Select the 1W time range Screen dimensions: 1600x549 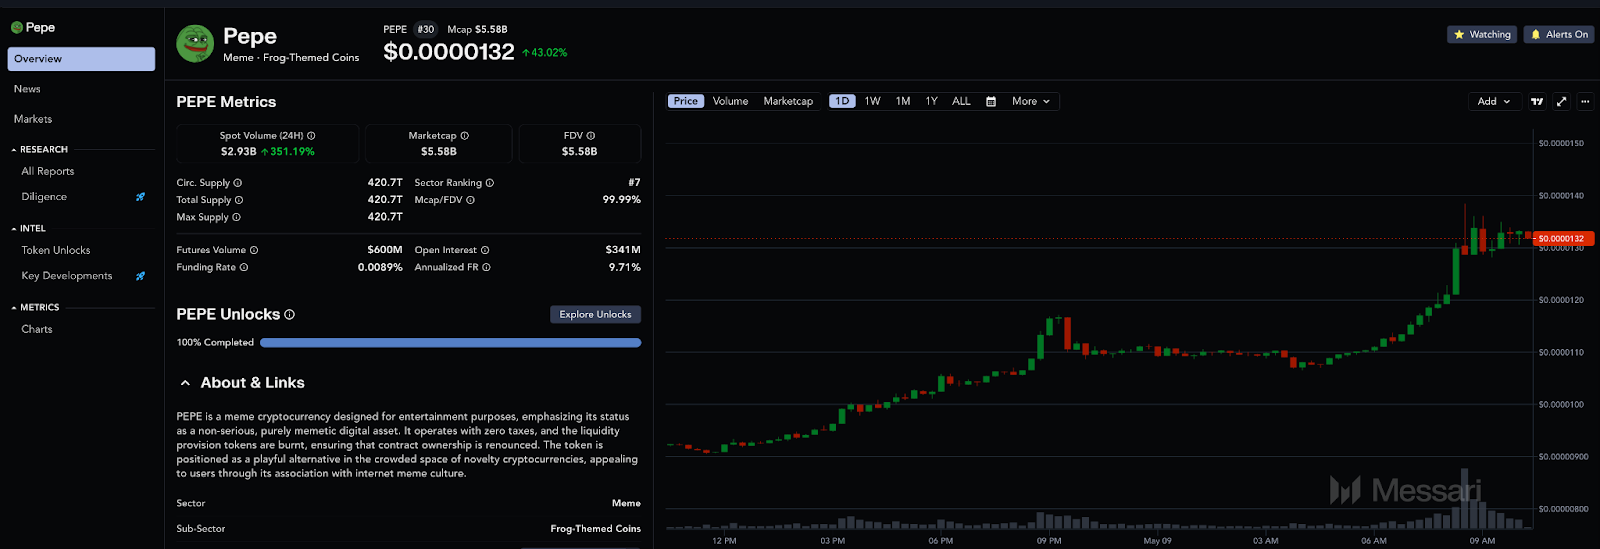click(x=872, y=101)
